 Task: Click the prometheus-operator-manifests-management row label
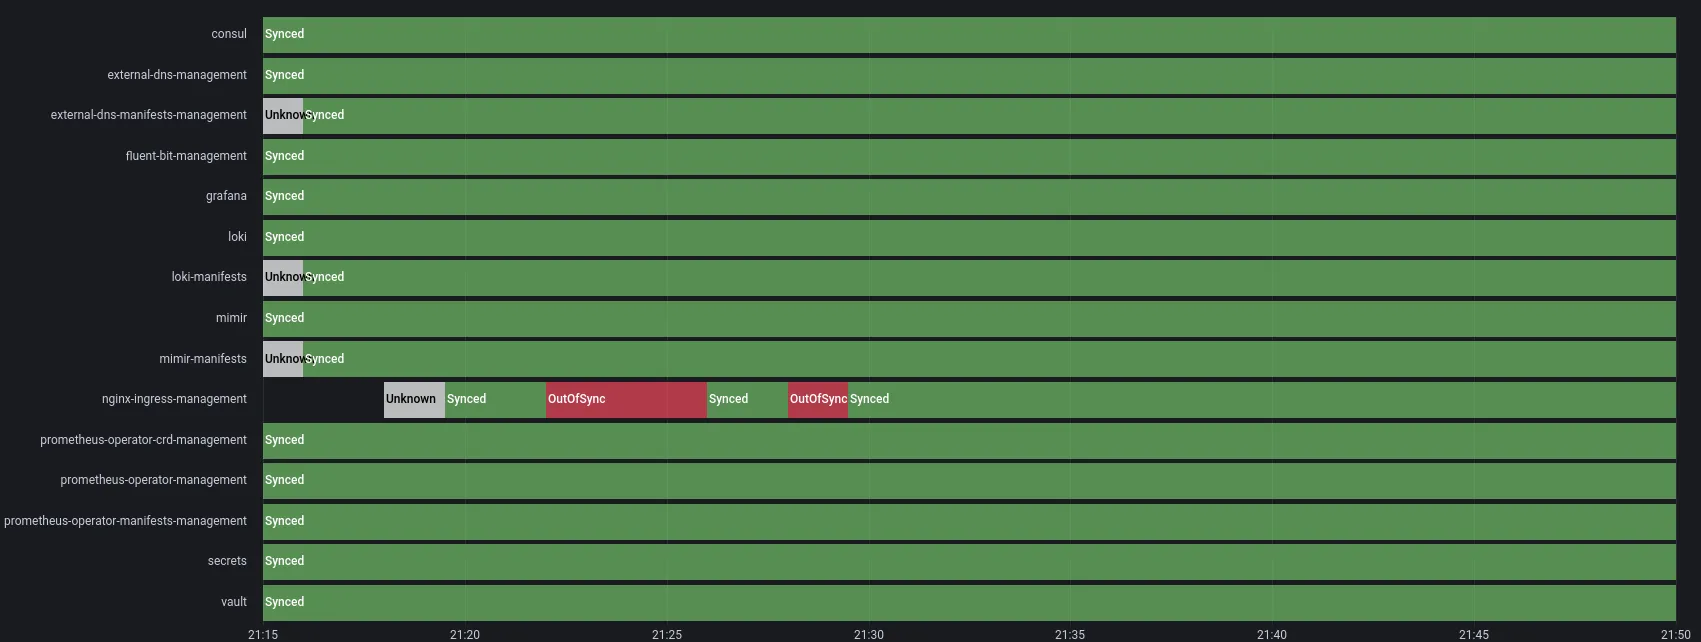pyautogui.click(x=125, y=521)
